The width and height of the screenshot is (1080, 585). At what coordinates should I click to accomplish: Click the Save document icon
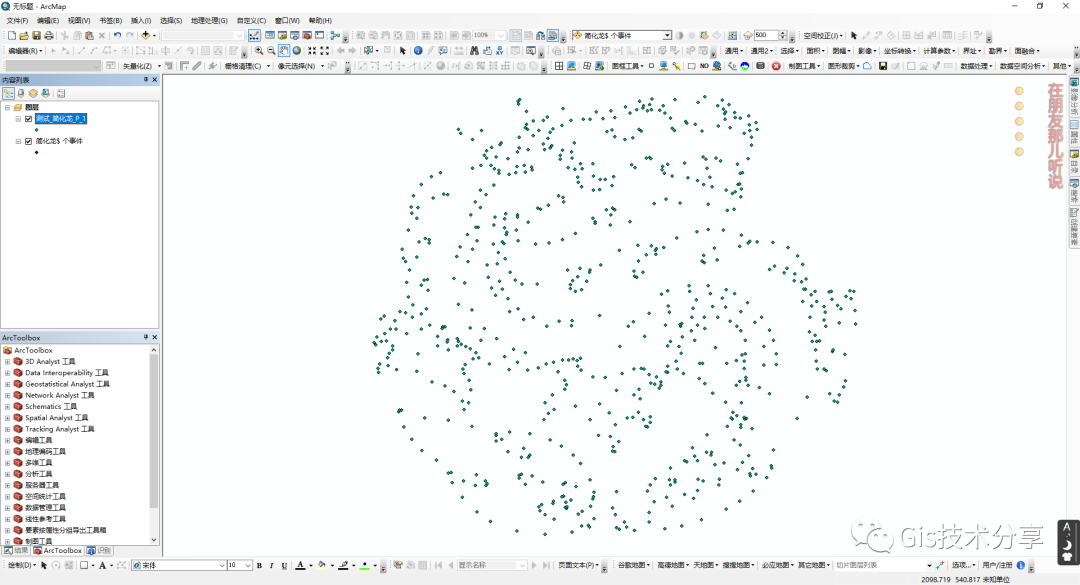(35, 35)
